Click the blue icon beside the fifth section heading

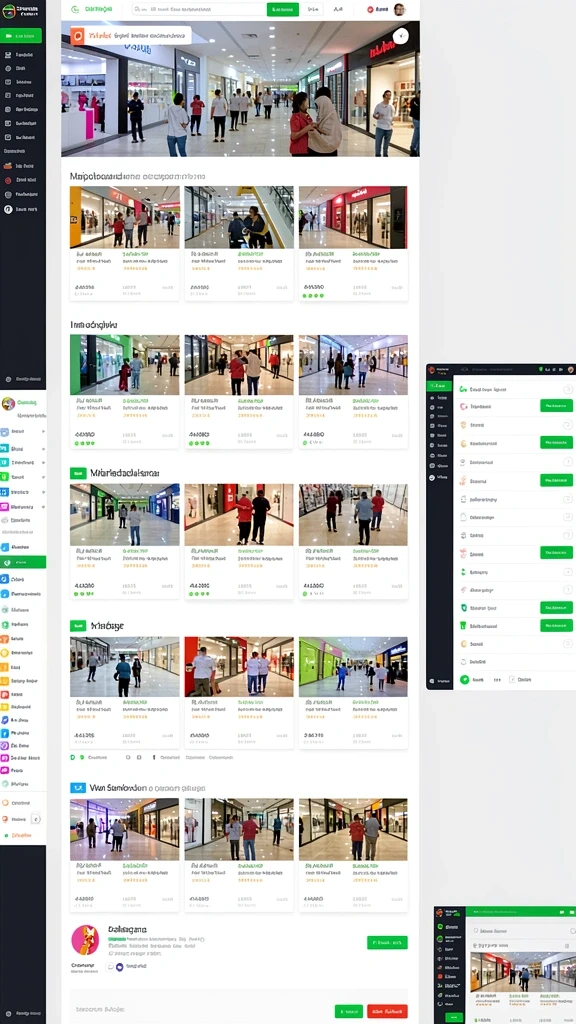click(78, 788)
